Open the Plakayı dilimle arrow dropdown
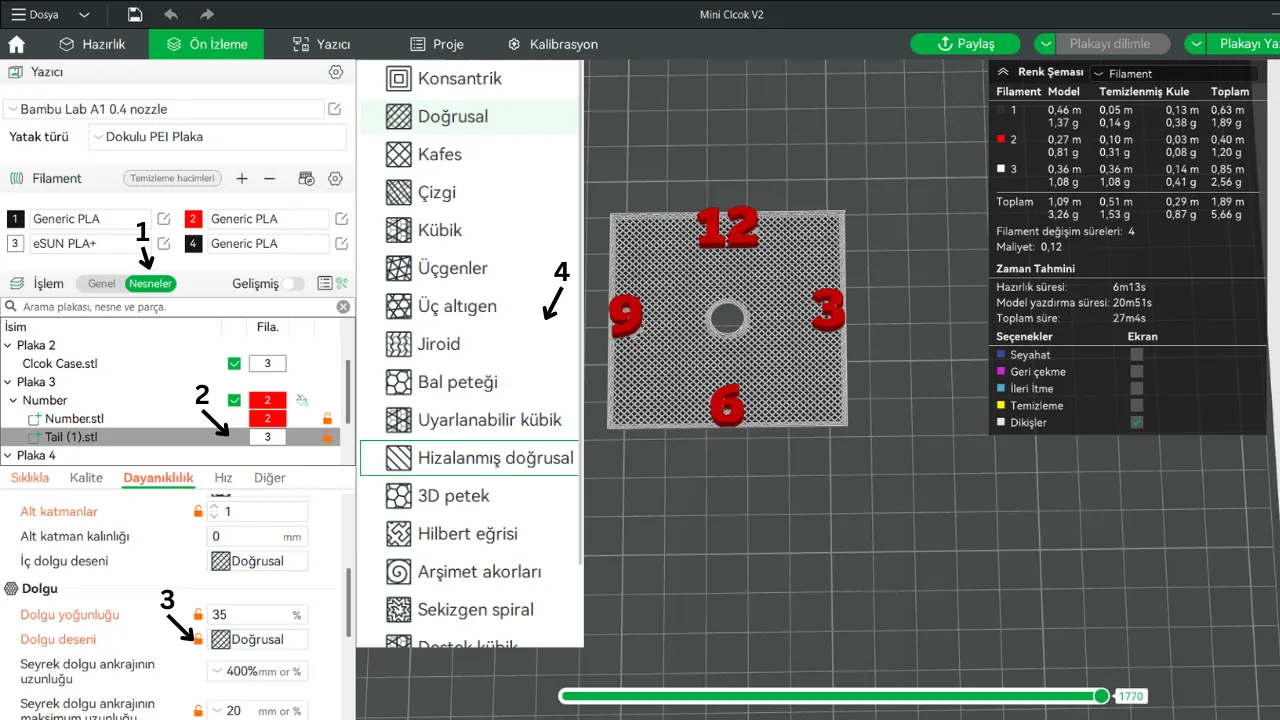 (x=1045, y=44)
